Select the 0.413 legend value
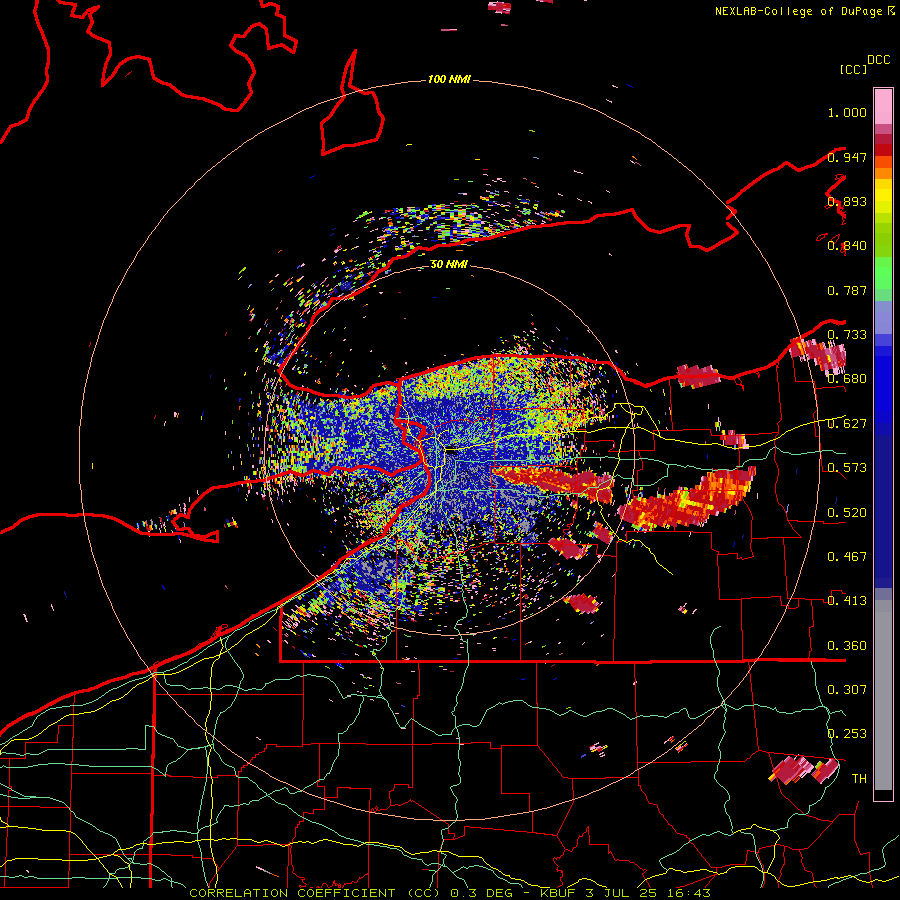This screenshot has width=900, height=900. pos(847,601)
